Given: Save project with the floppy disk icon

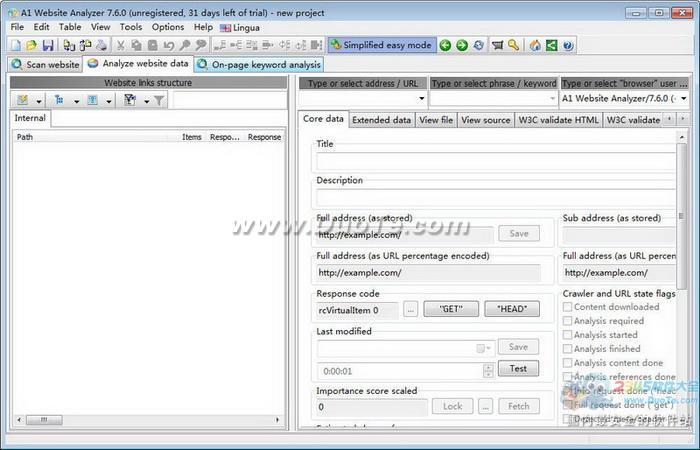Looking at the screenshot, I should click(48, 45).
